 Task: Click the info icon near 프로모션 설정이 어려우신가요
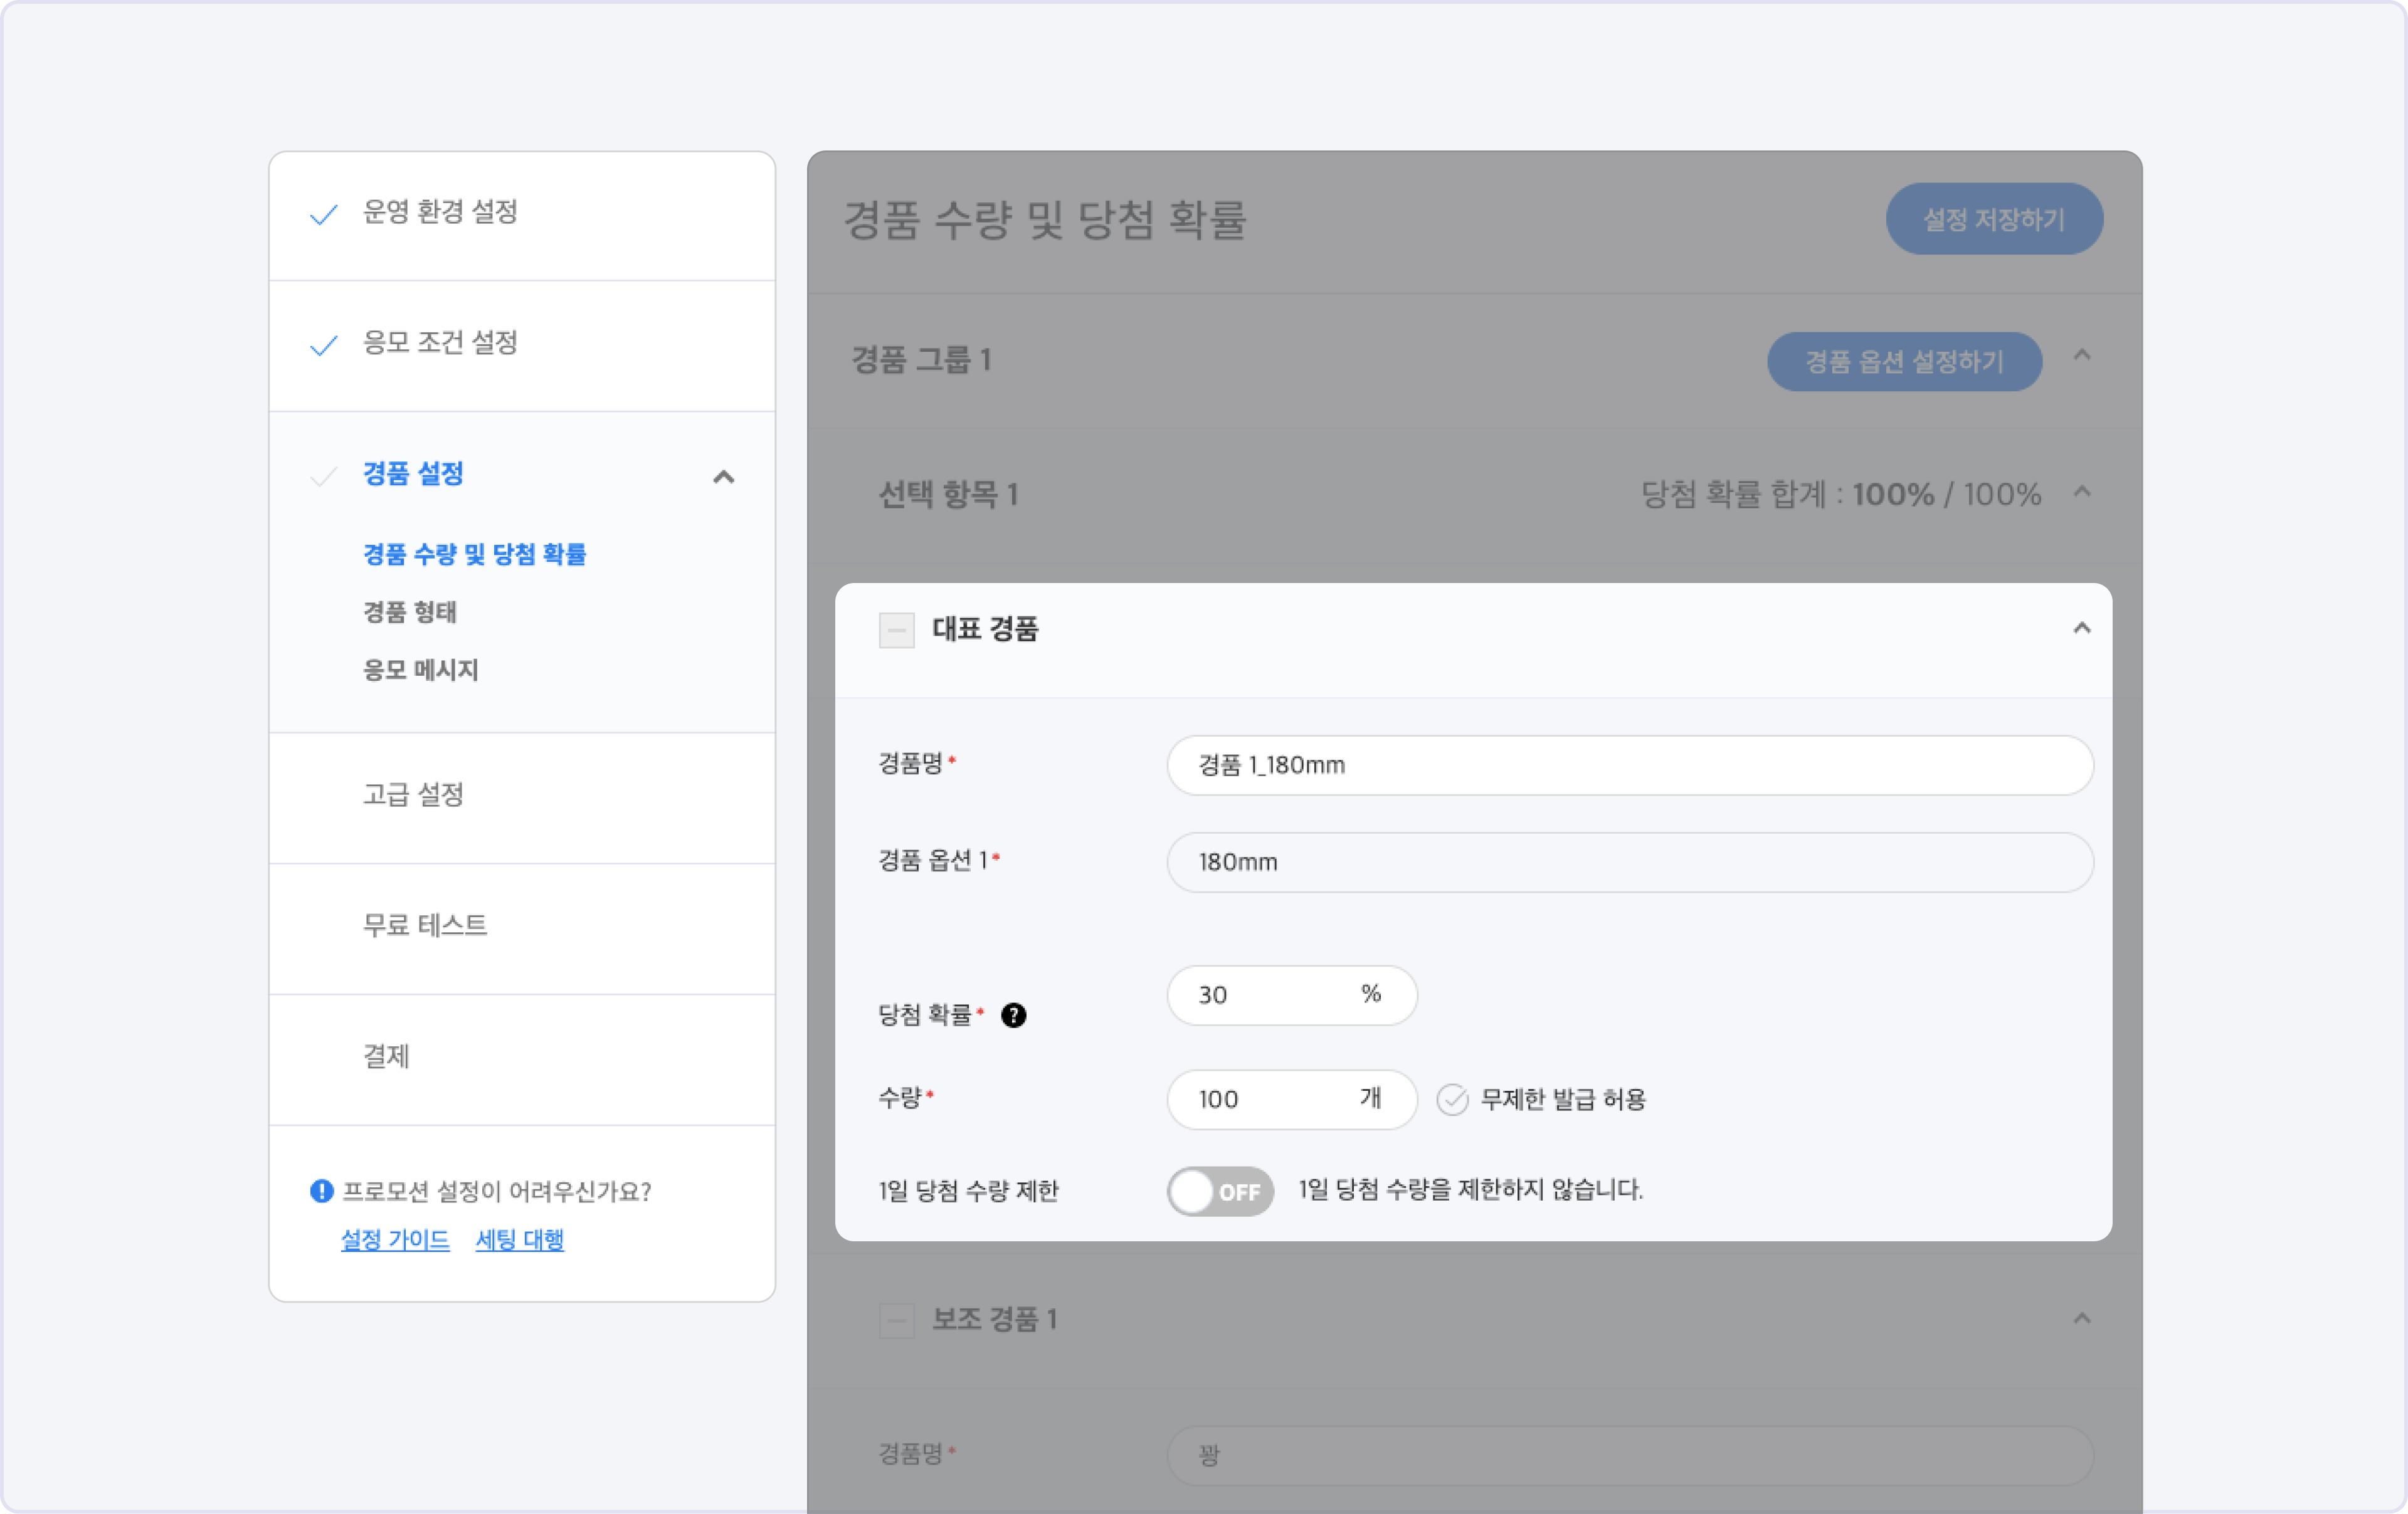click(321, 1191)
